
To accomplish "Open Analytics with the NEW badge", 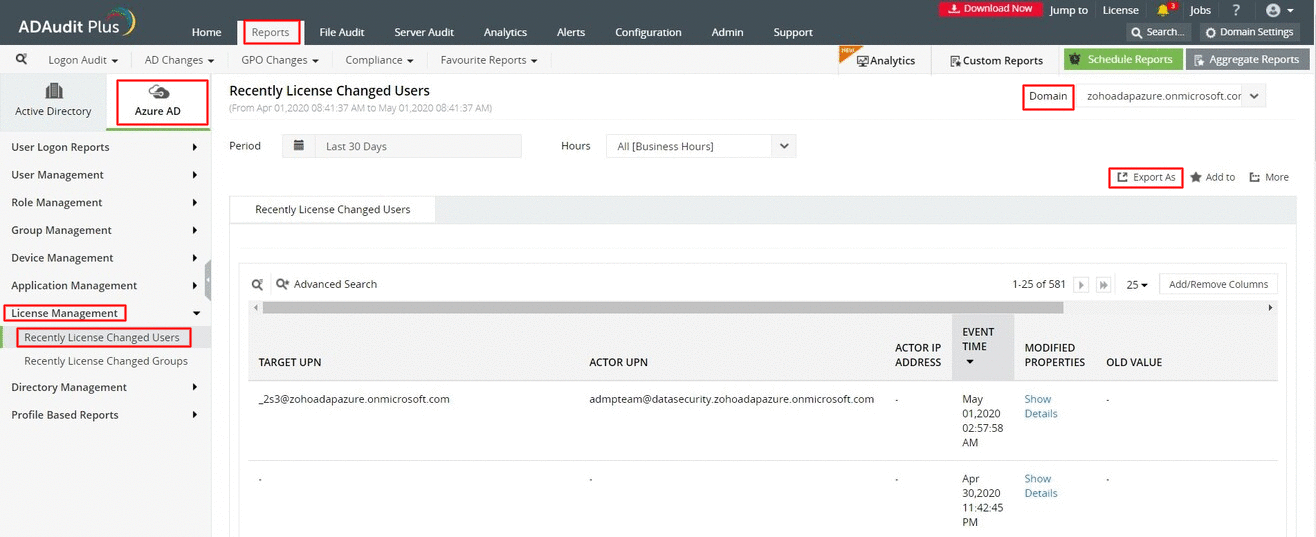I will coord(886,60).
